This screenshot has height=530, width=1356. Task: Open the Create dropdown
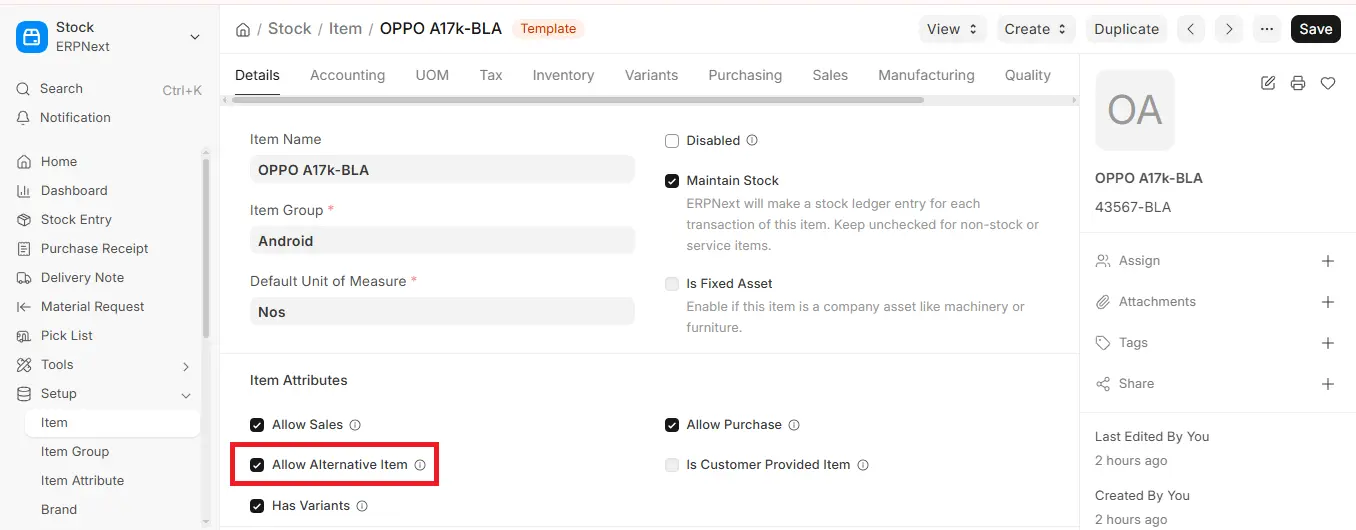1037,29
